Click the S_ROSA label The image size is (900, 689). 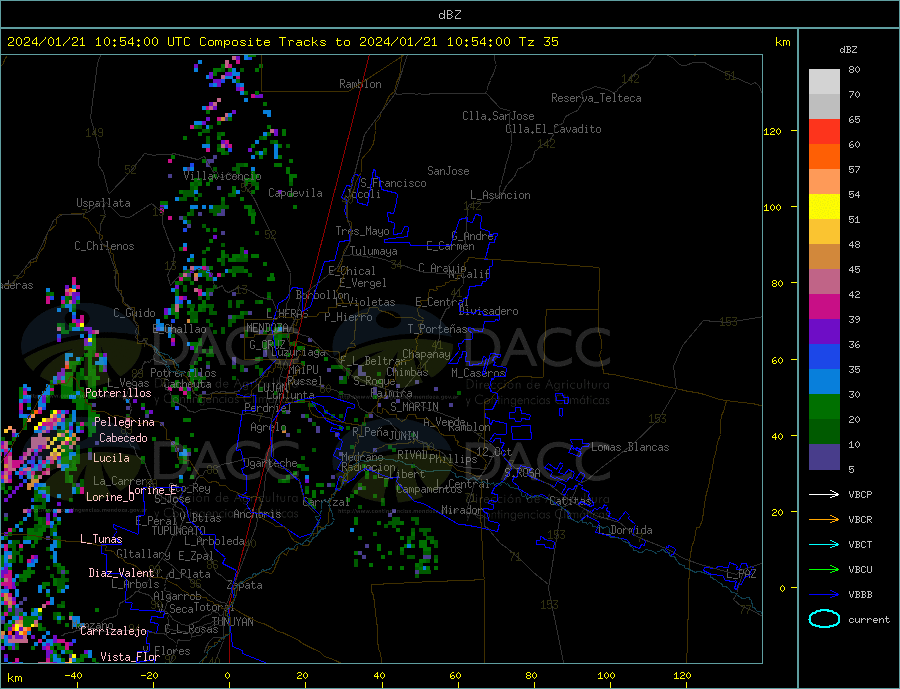(x=522, y=473)
